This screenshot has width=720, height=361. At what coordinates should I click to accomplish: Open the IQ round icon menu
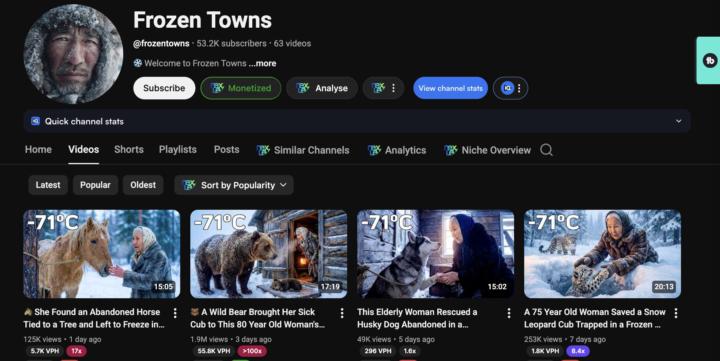[x=511, y=88]
